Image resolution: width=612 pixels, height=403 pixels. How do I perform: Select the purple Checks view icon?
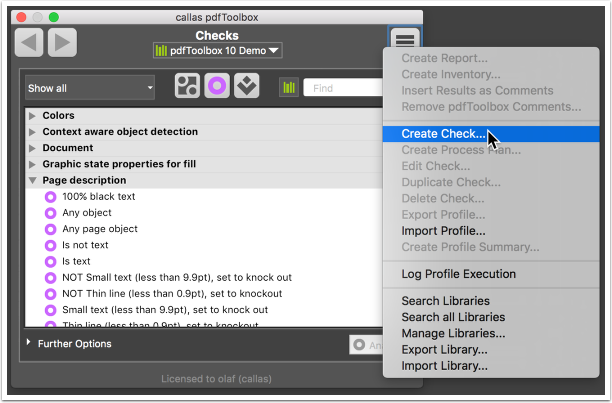click(x=217, y=86)
